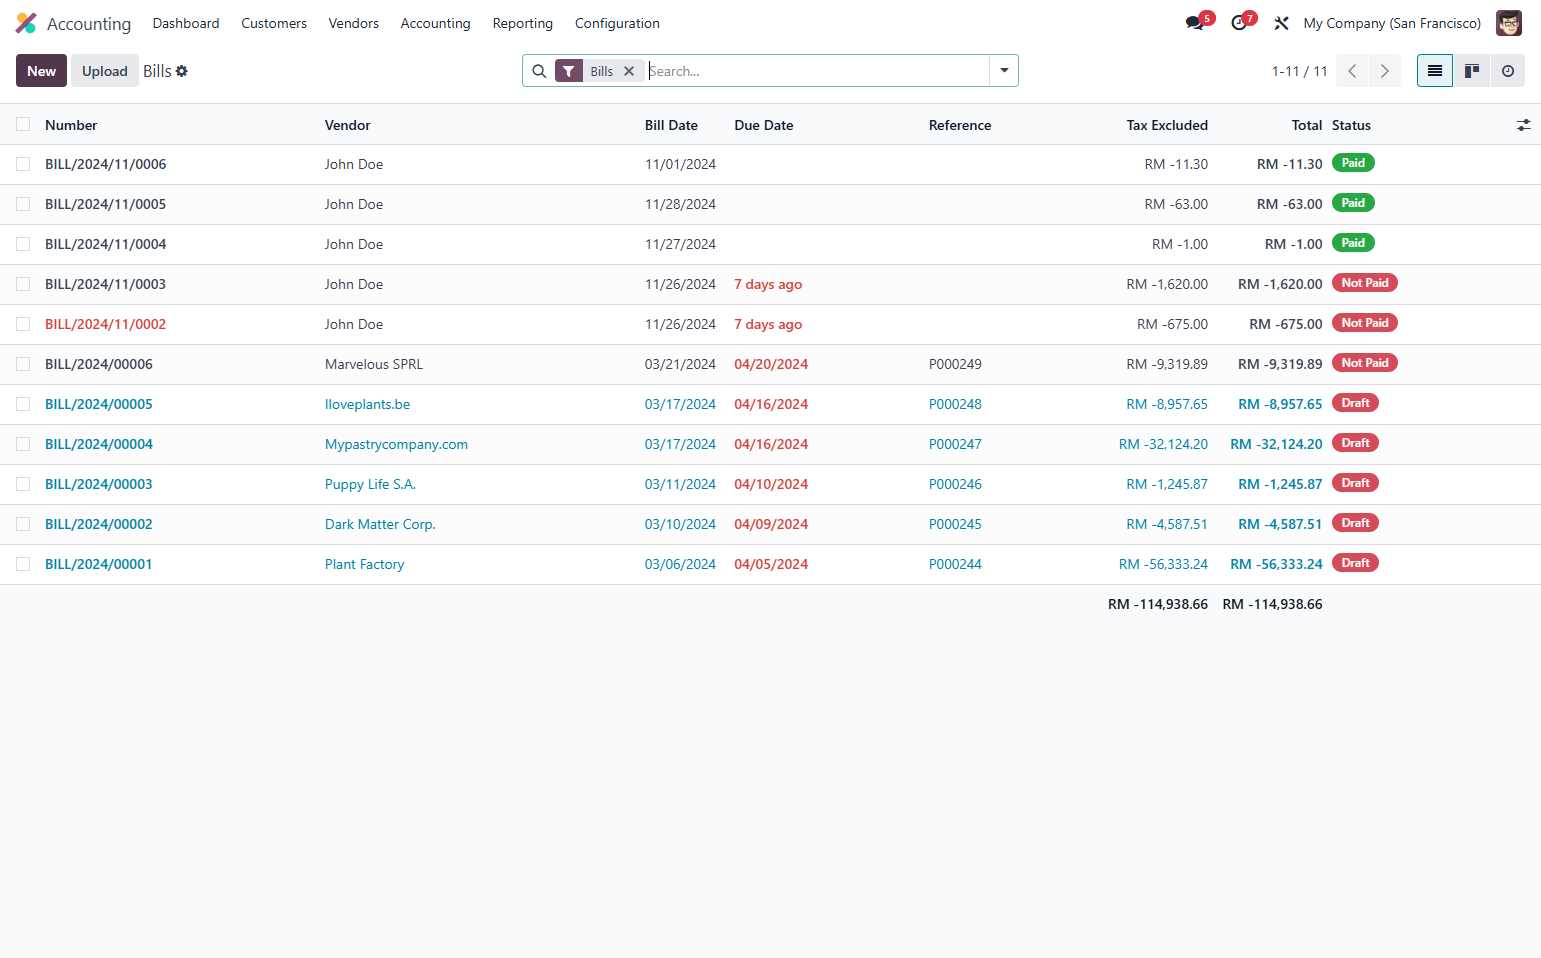1541x958 pixels.
Task: Open the Dashboard menu
Action: 186,23
